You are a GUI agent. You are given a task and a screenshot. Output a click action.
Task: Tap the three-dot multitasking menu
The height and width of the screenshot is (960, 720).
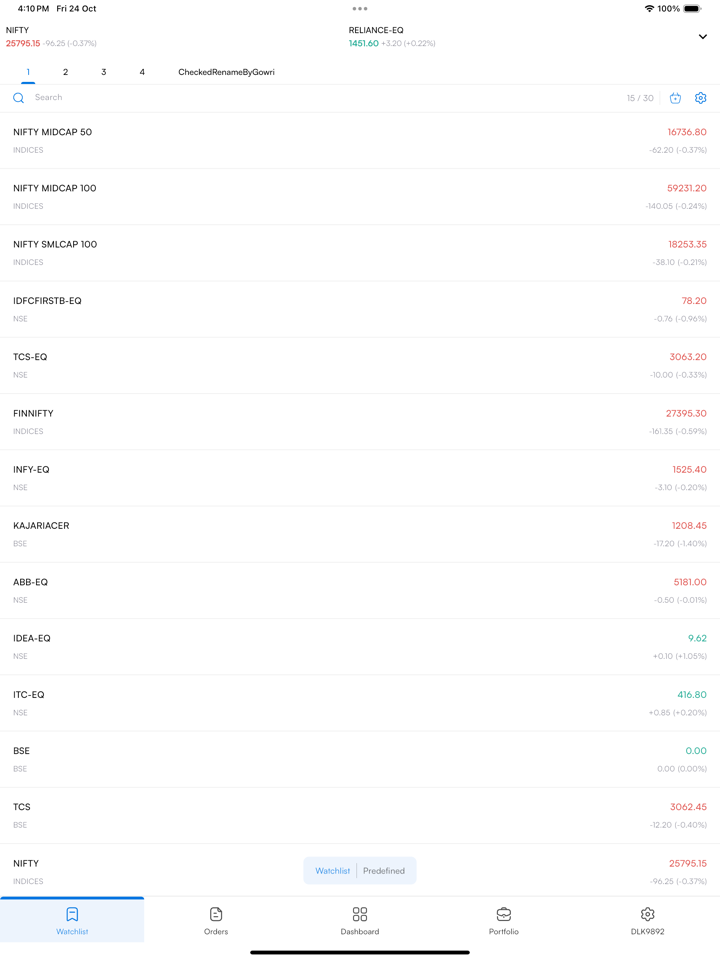pos(360,9)
